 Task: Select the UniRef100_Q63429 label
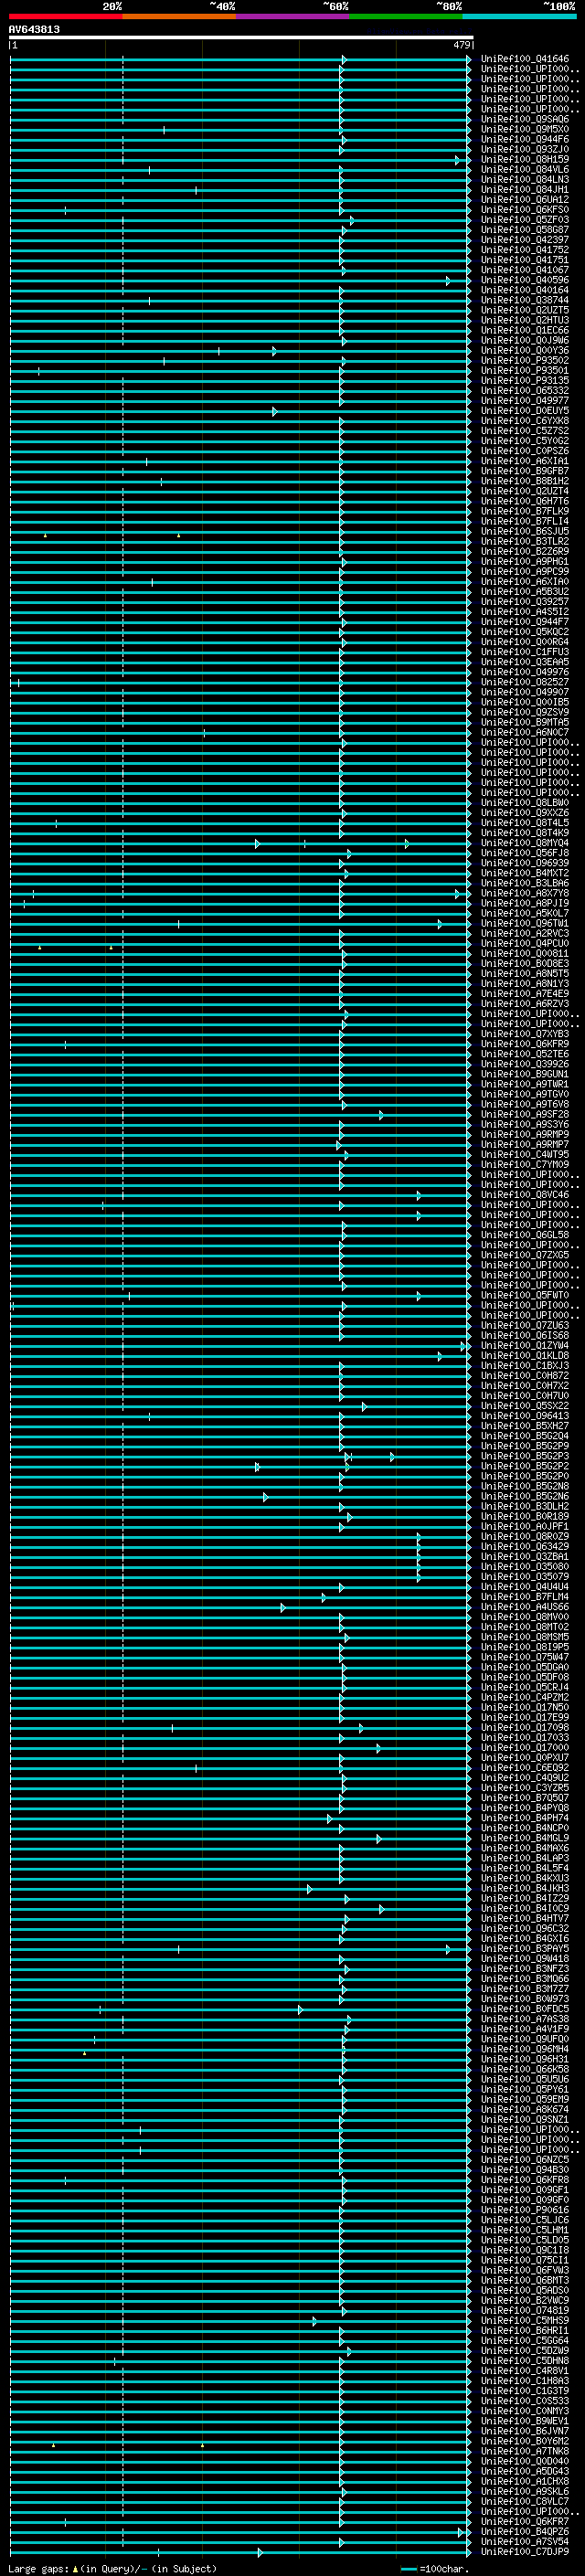coord(525,1546)
